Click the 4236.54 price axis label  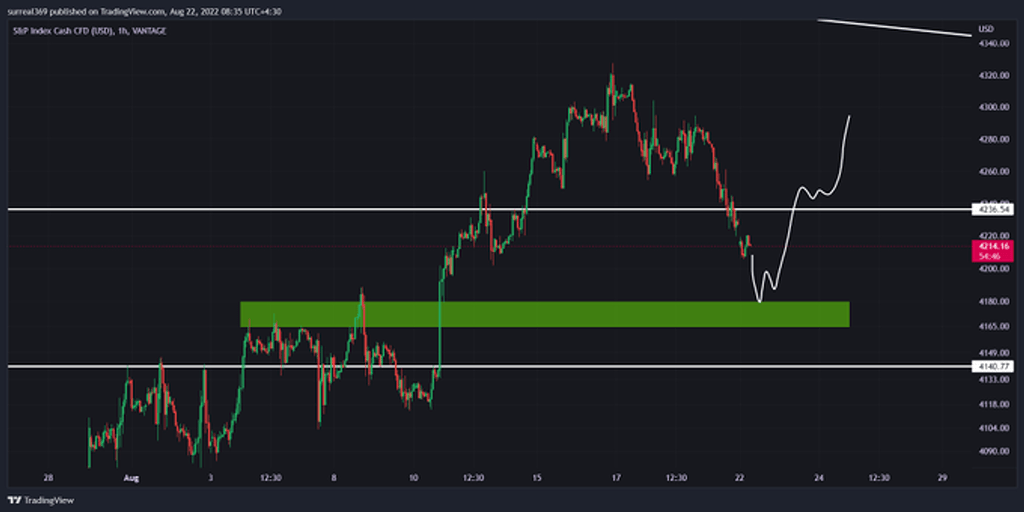[x=992, y=209]
